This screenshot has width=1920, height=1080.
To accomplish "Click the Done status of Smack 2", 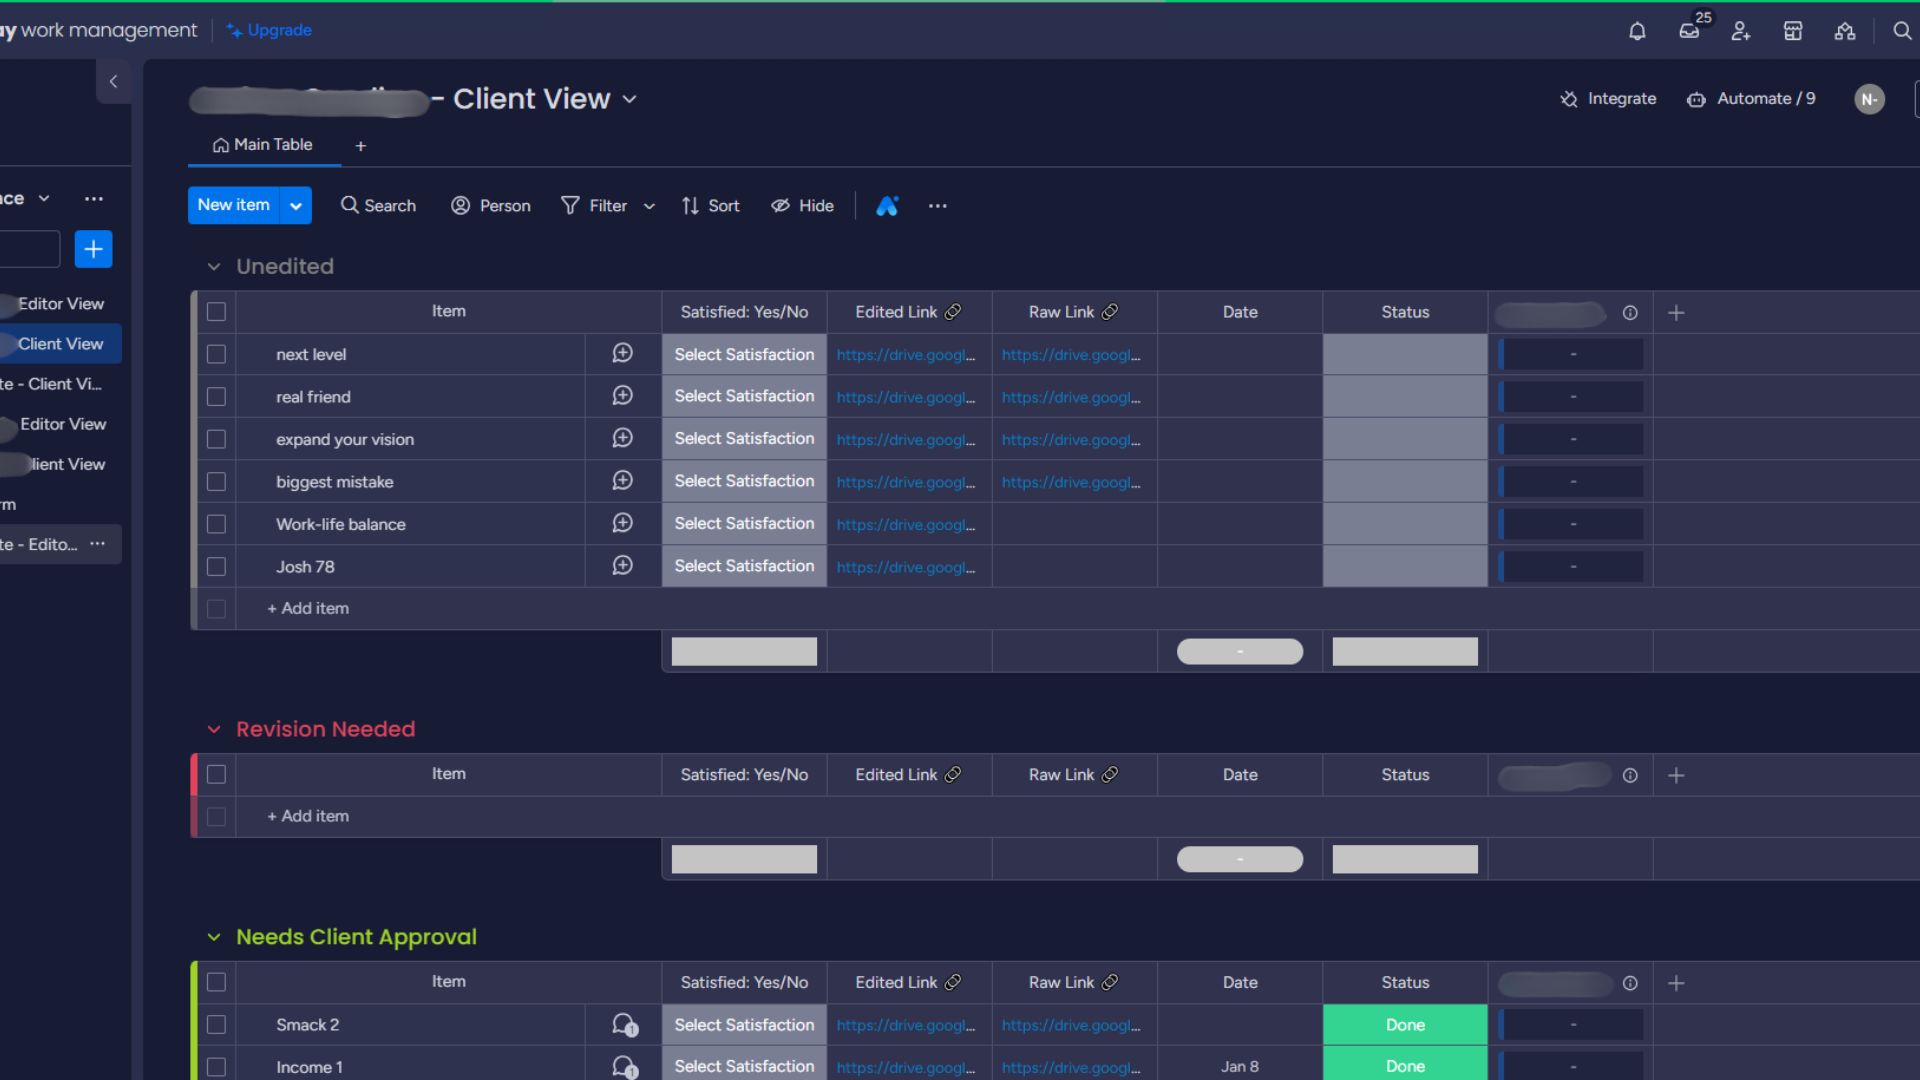I will coord(1405,1025).
